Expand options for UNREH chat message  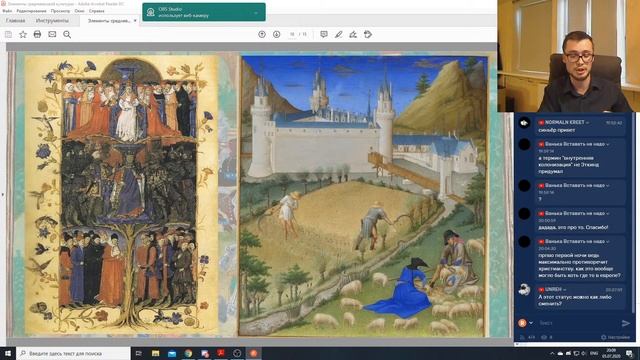(x=565, y=289)
